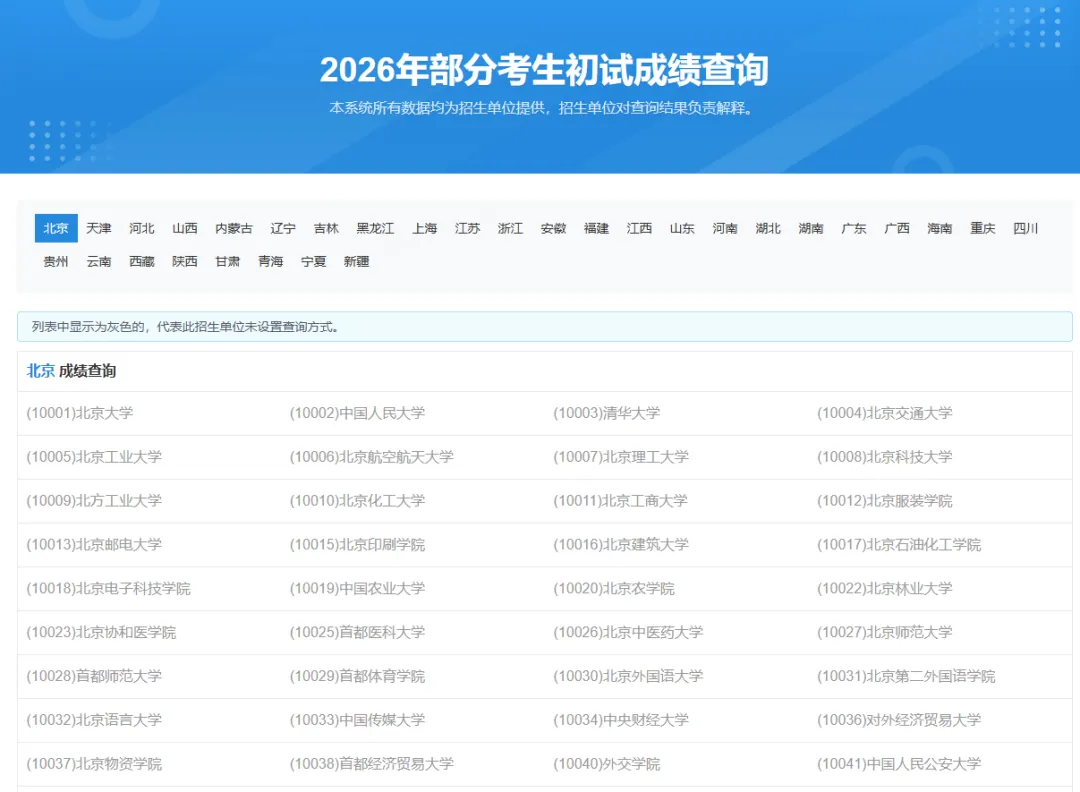Select the 福建 province tab
Viewport: 1080px width, 792px height.
pos(596,228)
